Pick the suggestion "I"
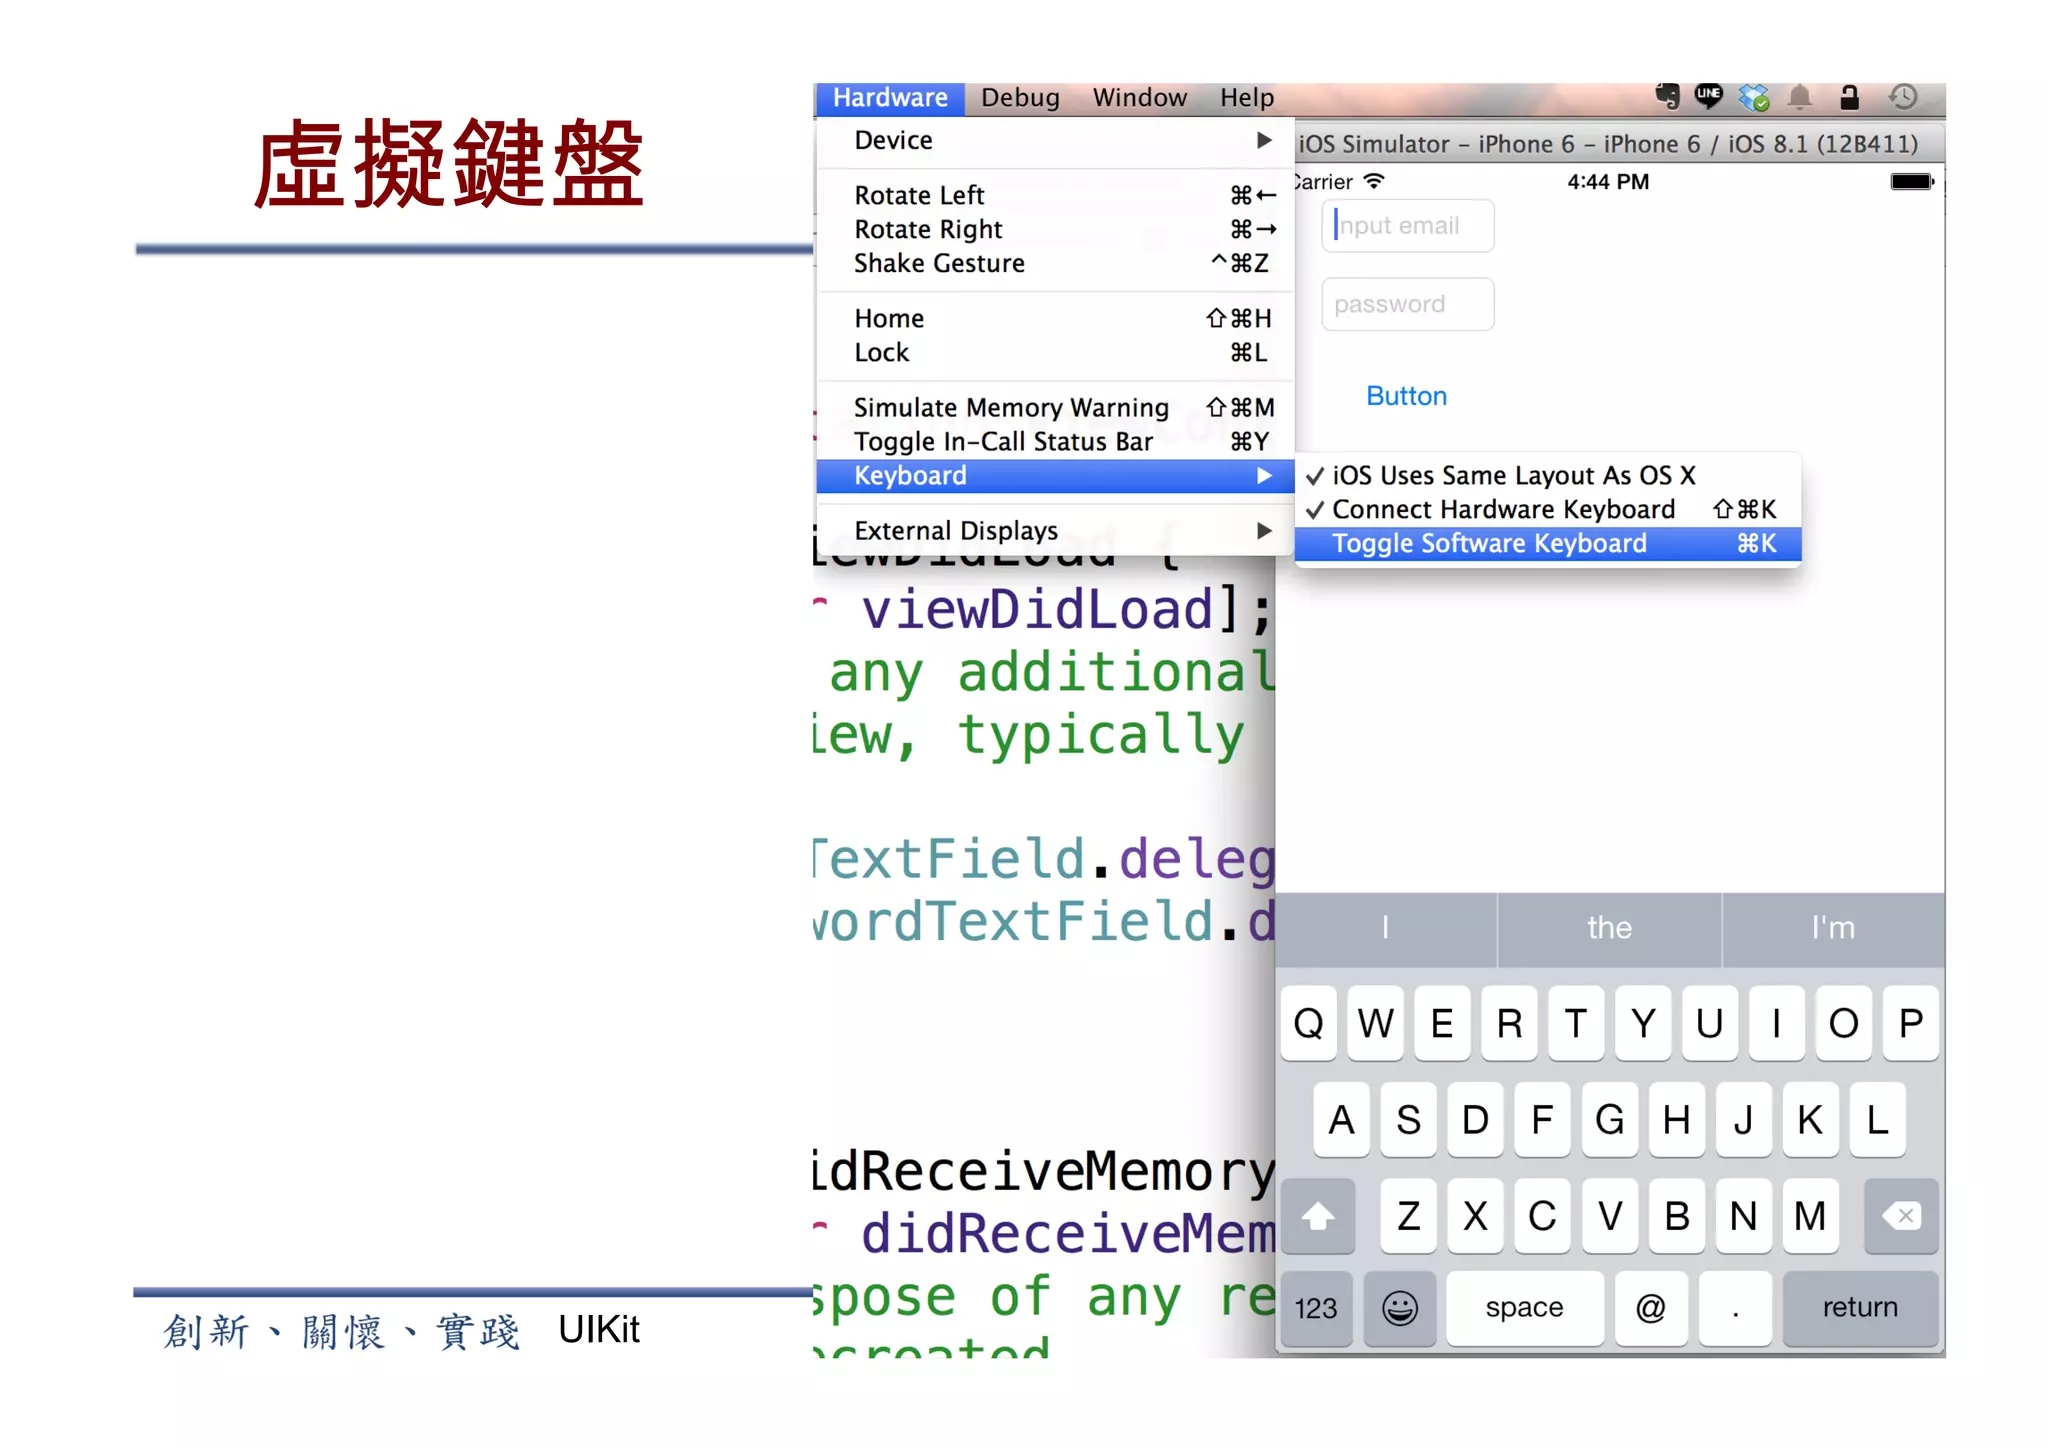 coord(1386,929)
